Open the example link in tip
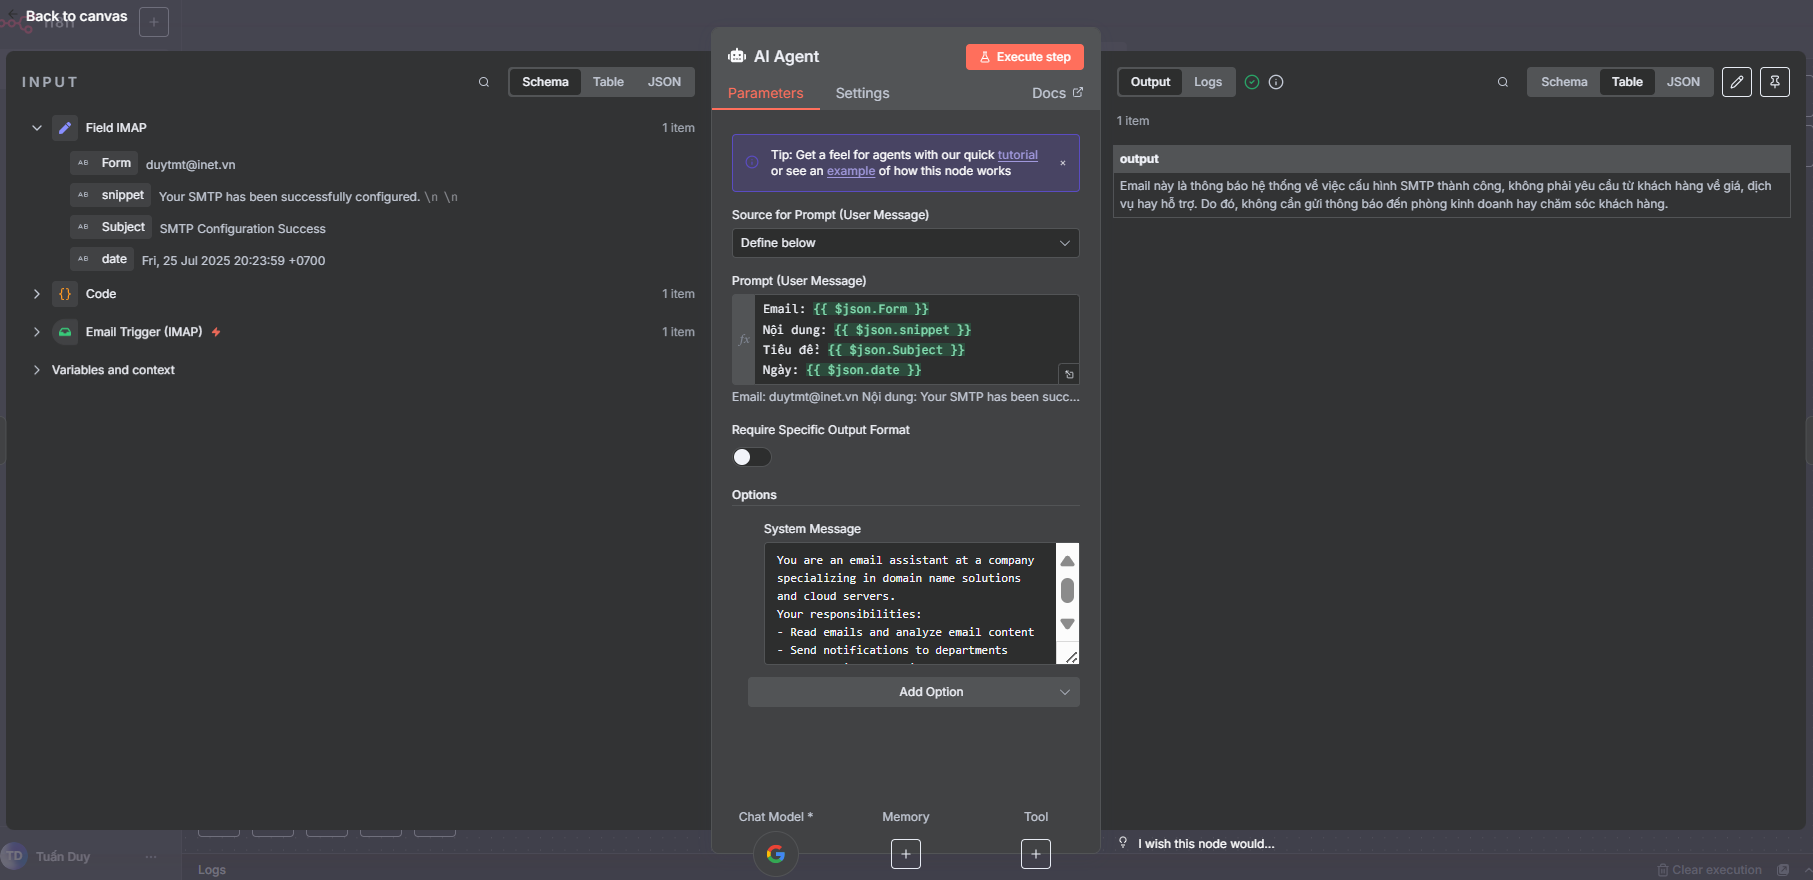Viewport: 1813px width, 880px height. 851,171
